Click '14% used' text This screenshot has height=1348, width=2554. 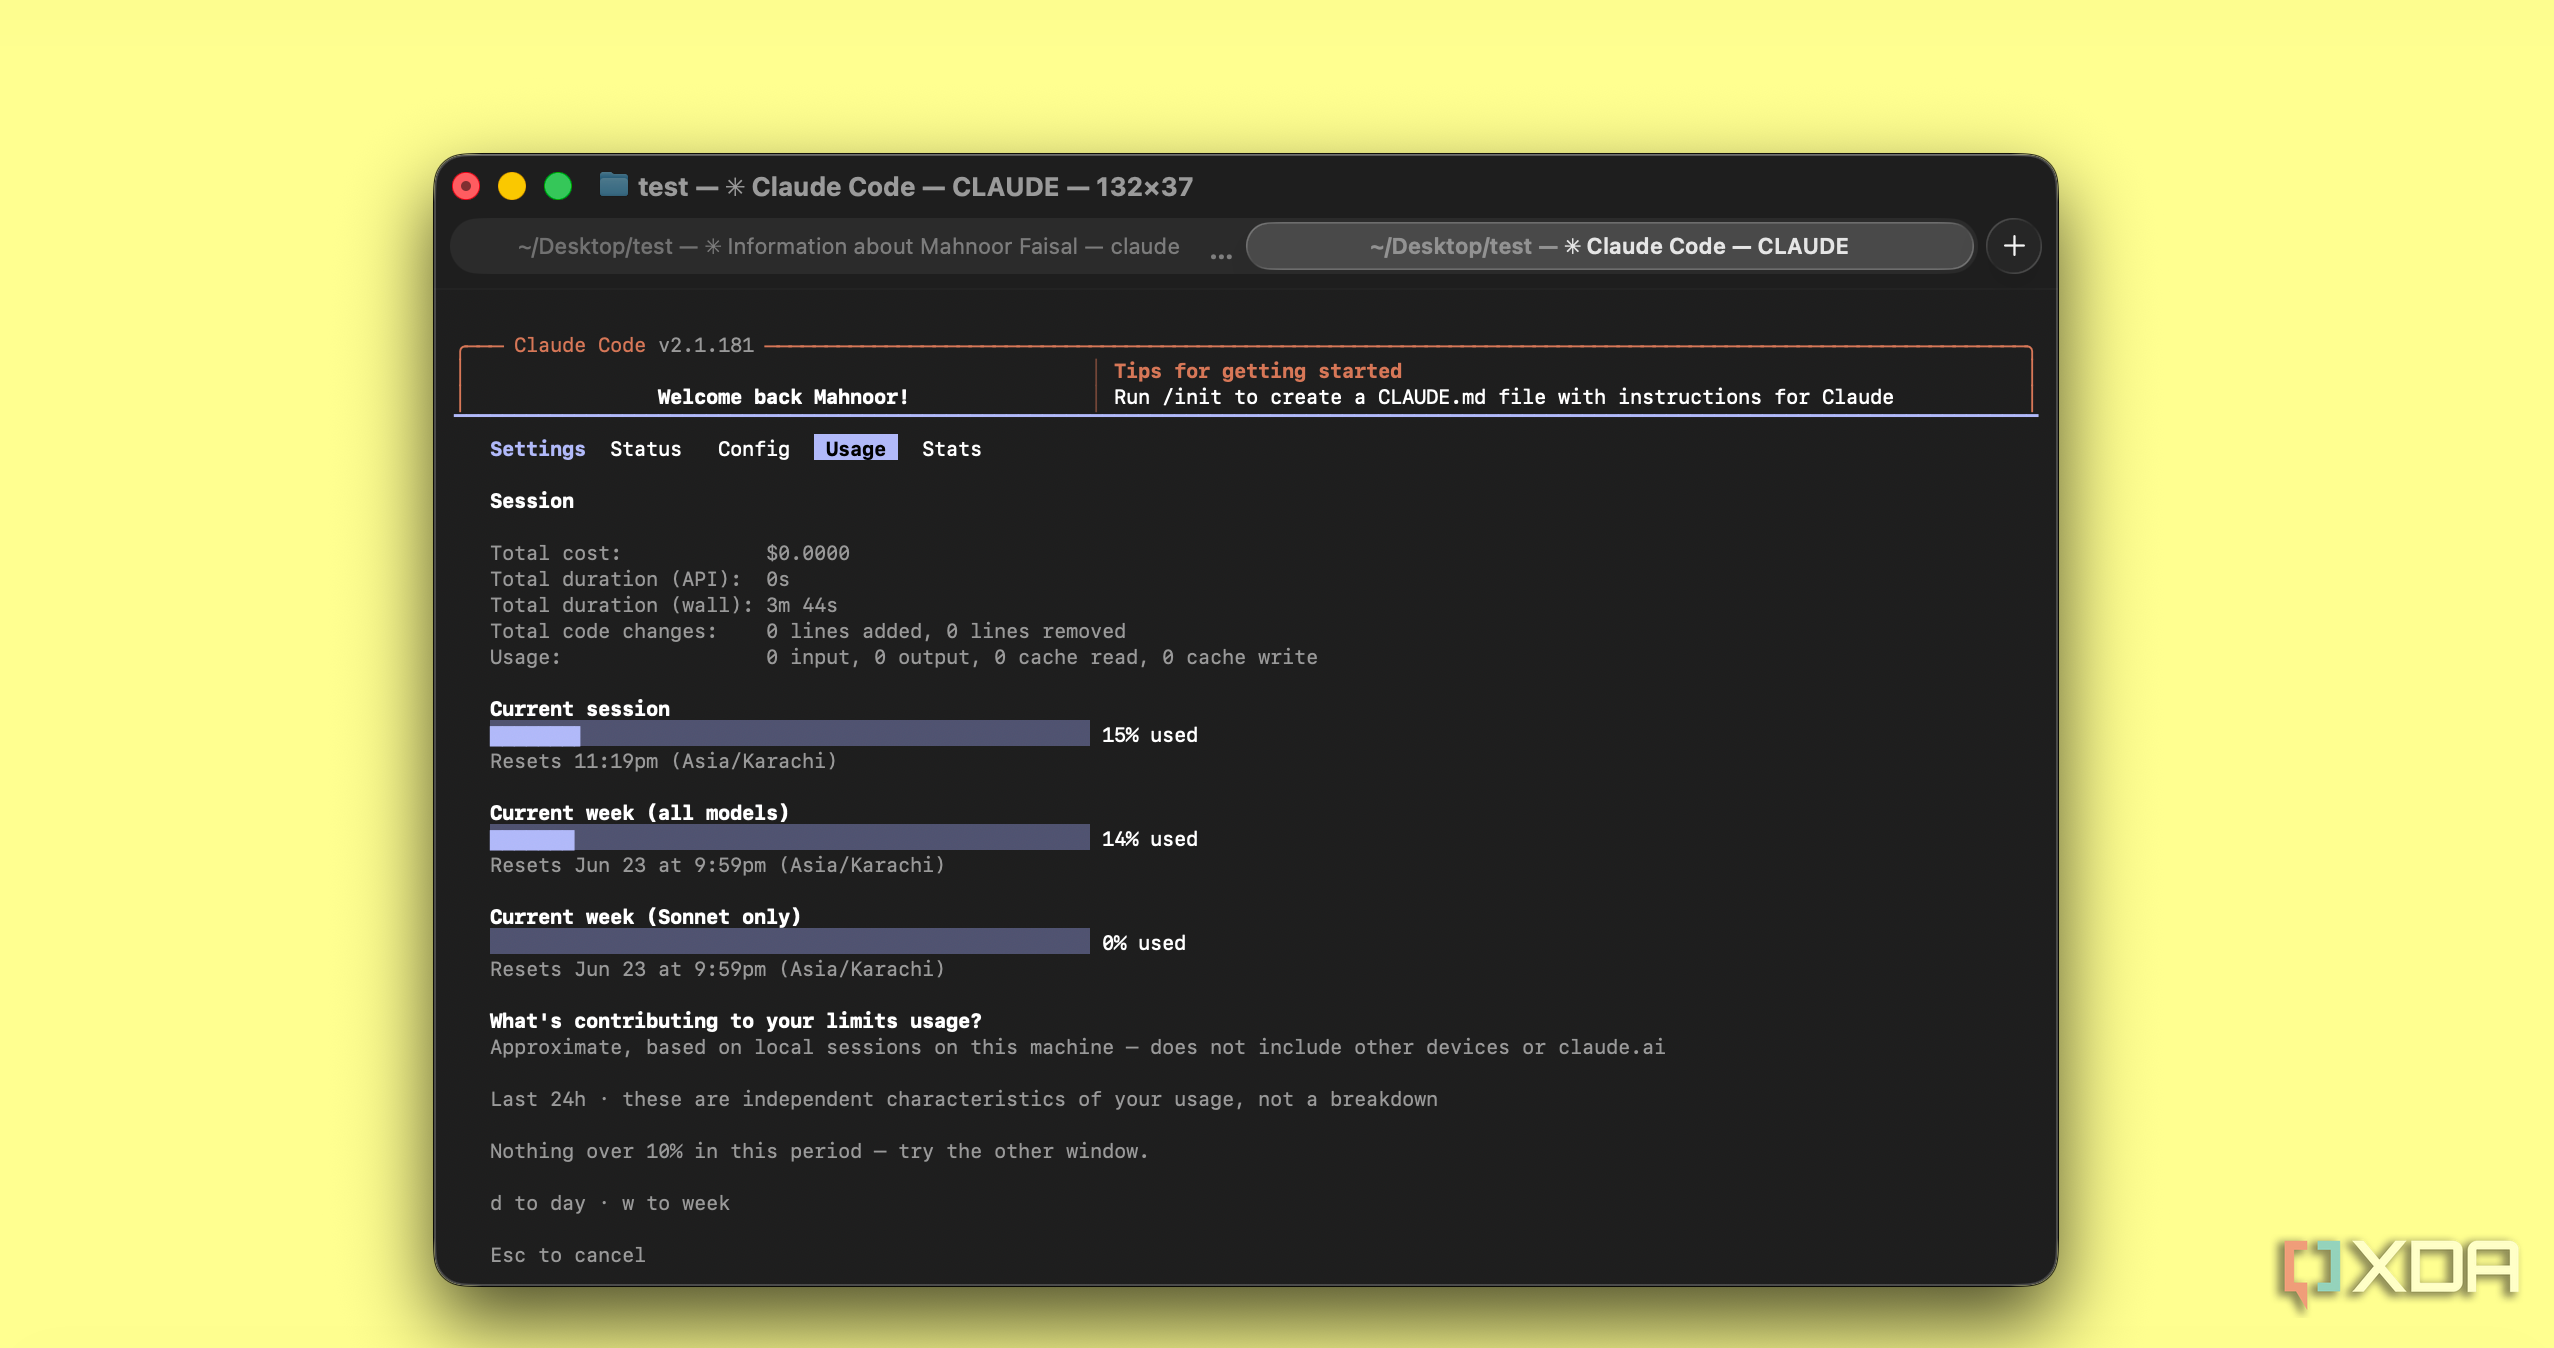pos(1149,839)
